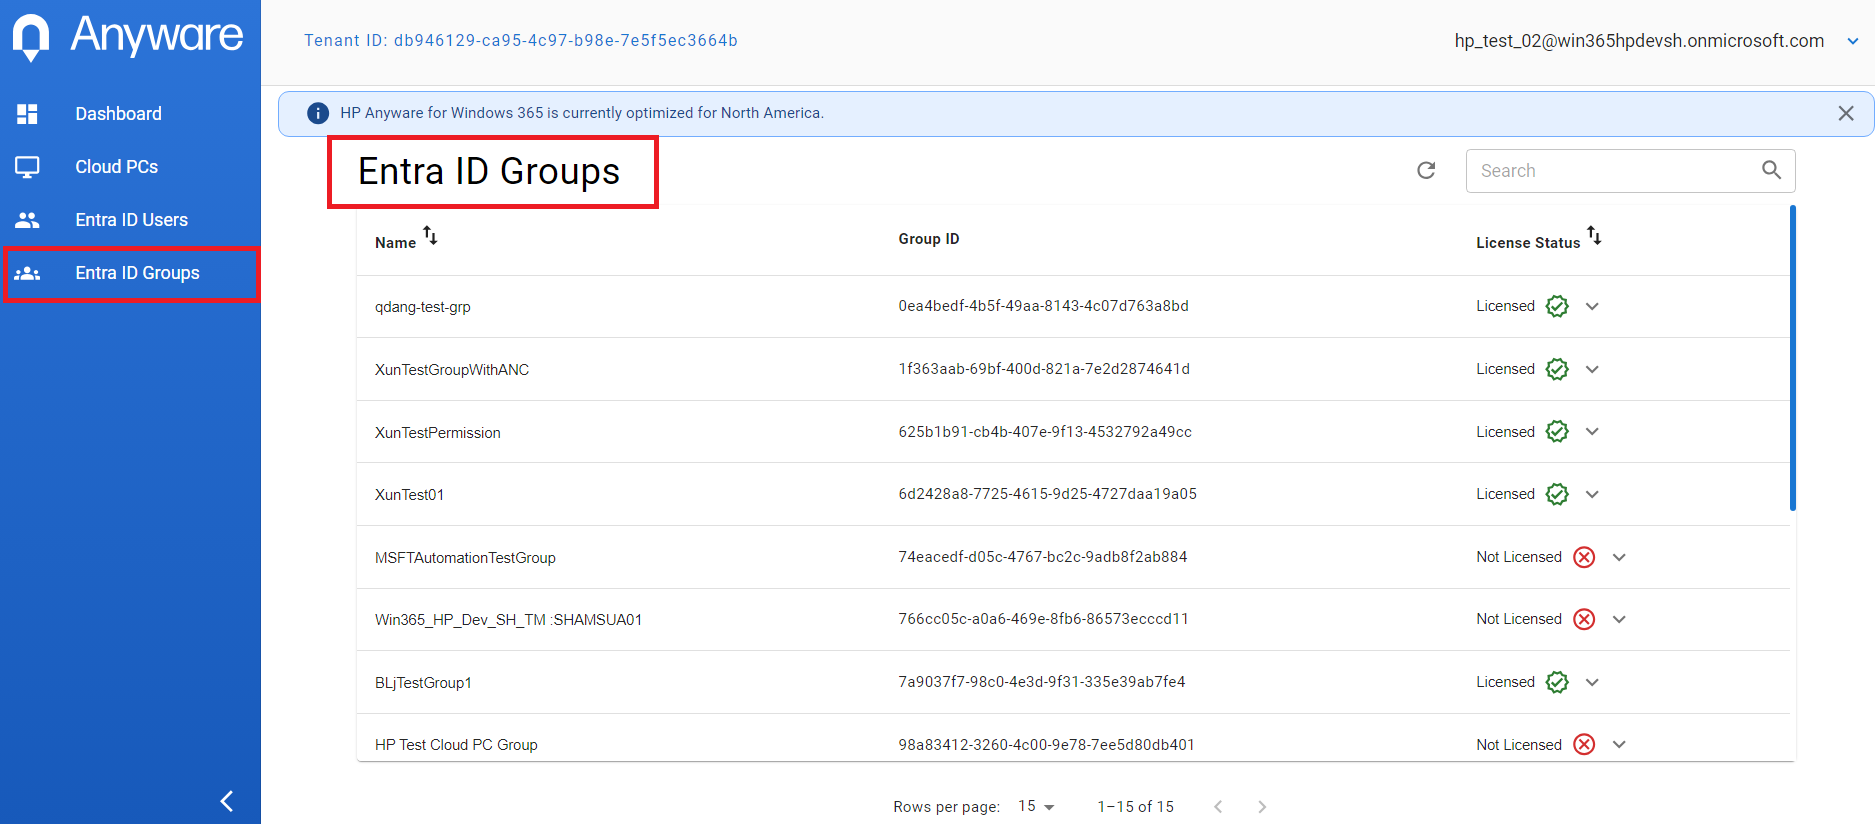Click group ID 0ea4bedf-4b5f-49aa-8143-4c07d763a8bd
The width and height of the screenshot is (1875, 824).
tap(1043, 306)
